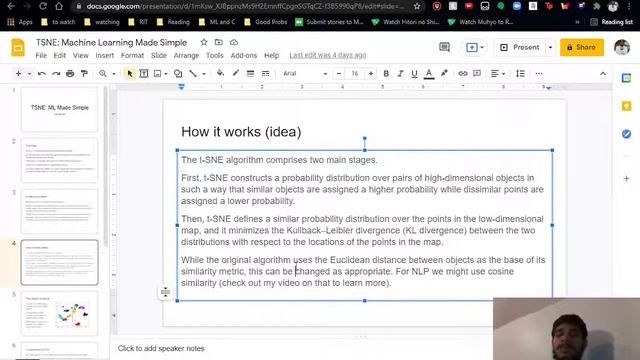Open the fill color tool

[x=220, y=73]
